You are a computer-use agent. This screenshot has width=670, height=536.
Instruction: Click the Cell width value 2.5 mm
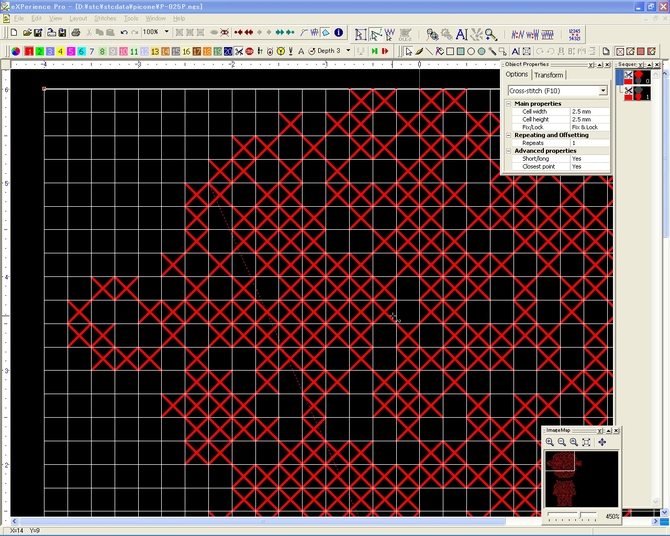point(590,112)
